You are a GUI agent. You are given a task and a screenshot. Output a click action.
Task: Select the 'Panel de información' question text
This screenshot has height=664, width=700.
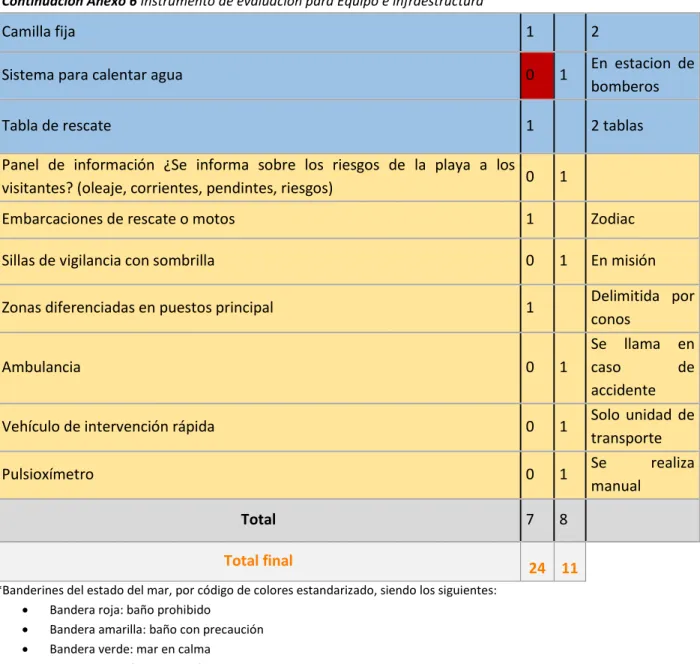coord(258,176)
